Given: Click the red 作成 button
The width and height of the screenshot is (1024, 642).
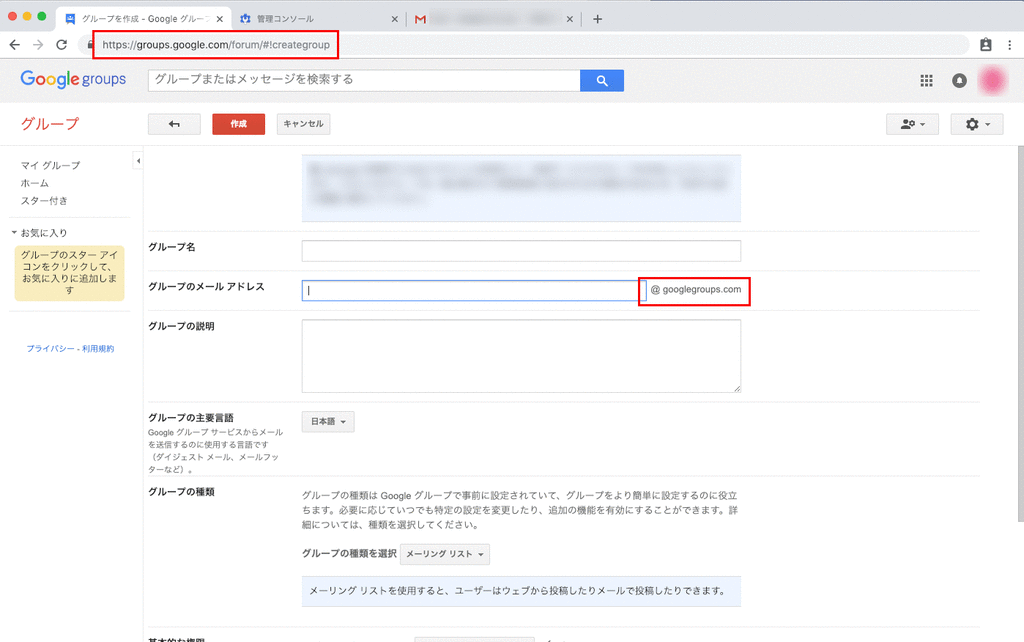Looking at the screenshot, I should click(x=238, y=124).
